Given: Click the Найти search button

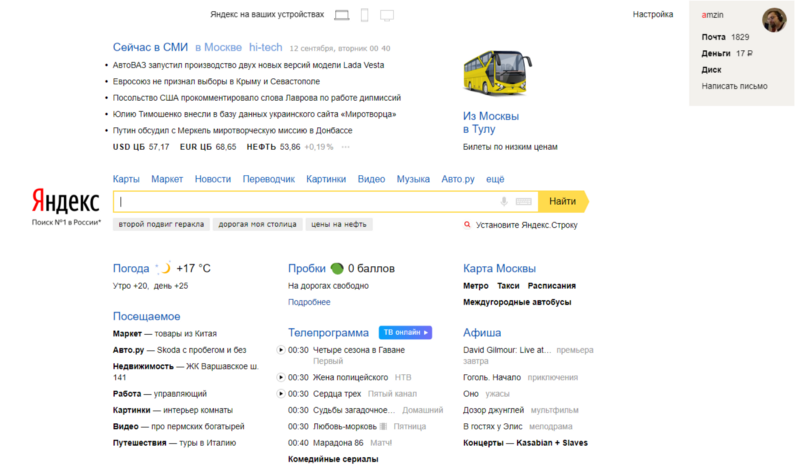Looking at the screenshot, I should pyautogui.click(x=563, y=202).
